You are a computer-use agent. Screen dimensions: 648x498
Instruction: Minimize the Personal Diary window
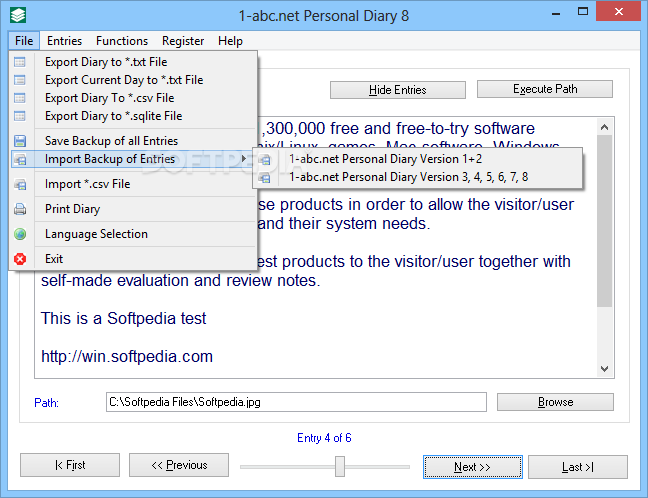point(556,14)
